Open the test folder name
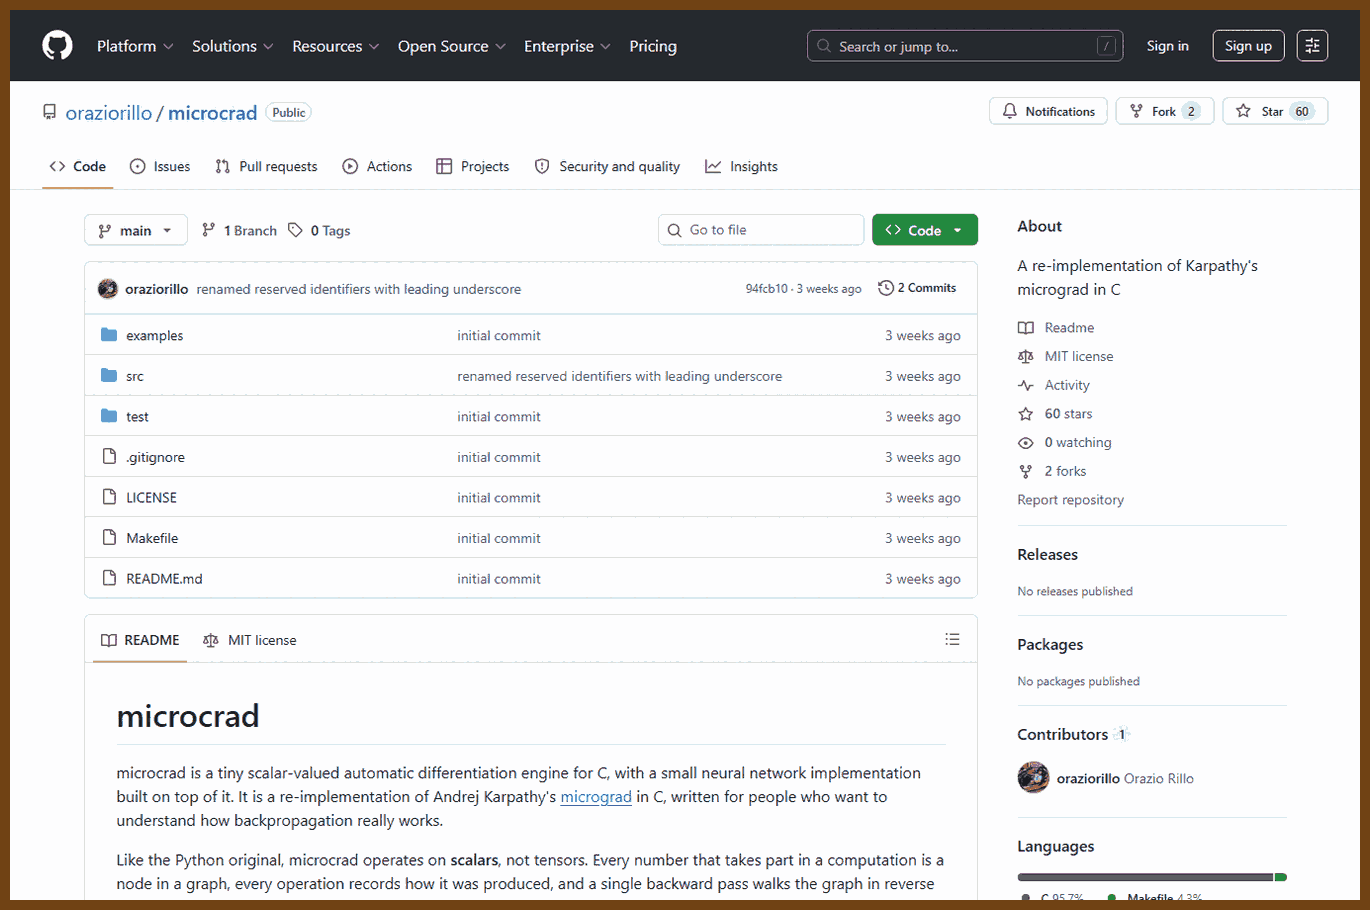The image size is (1370, 910). 137,417
